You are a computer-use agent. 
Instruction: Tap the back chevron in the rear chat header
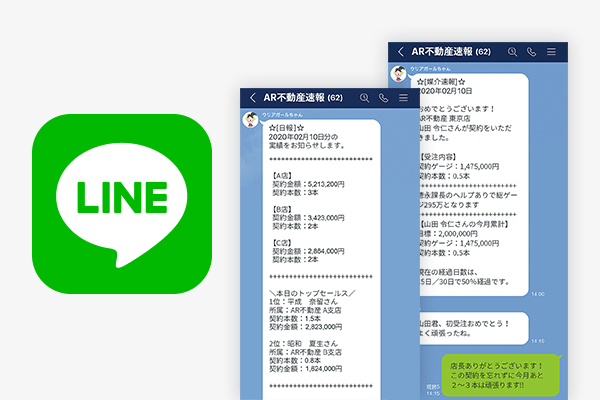(x=401, y=51)
